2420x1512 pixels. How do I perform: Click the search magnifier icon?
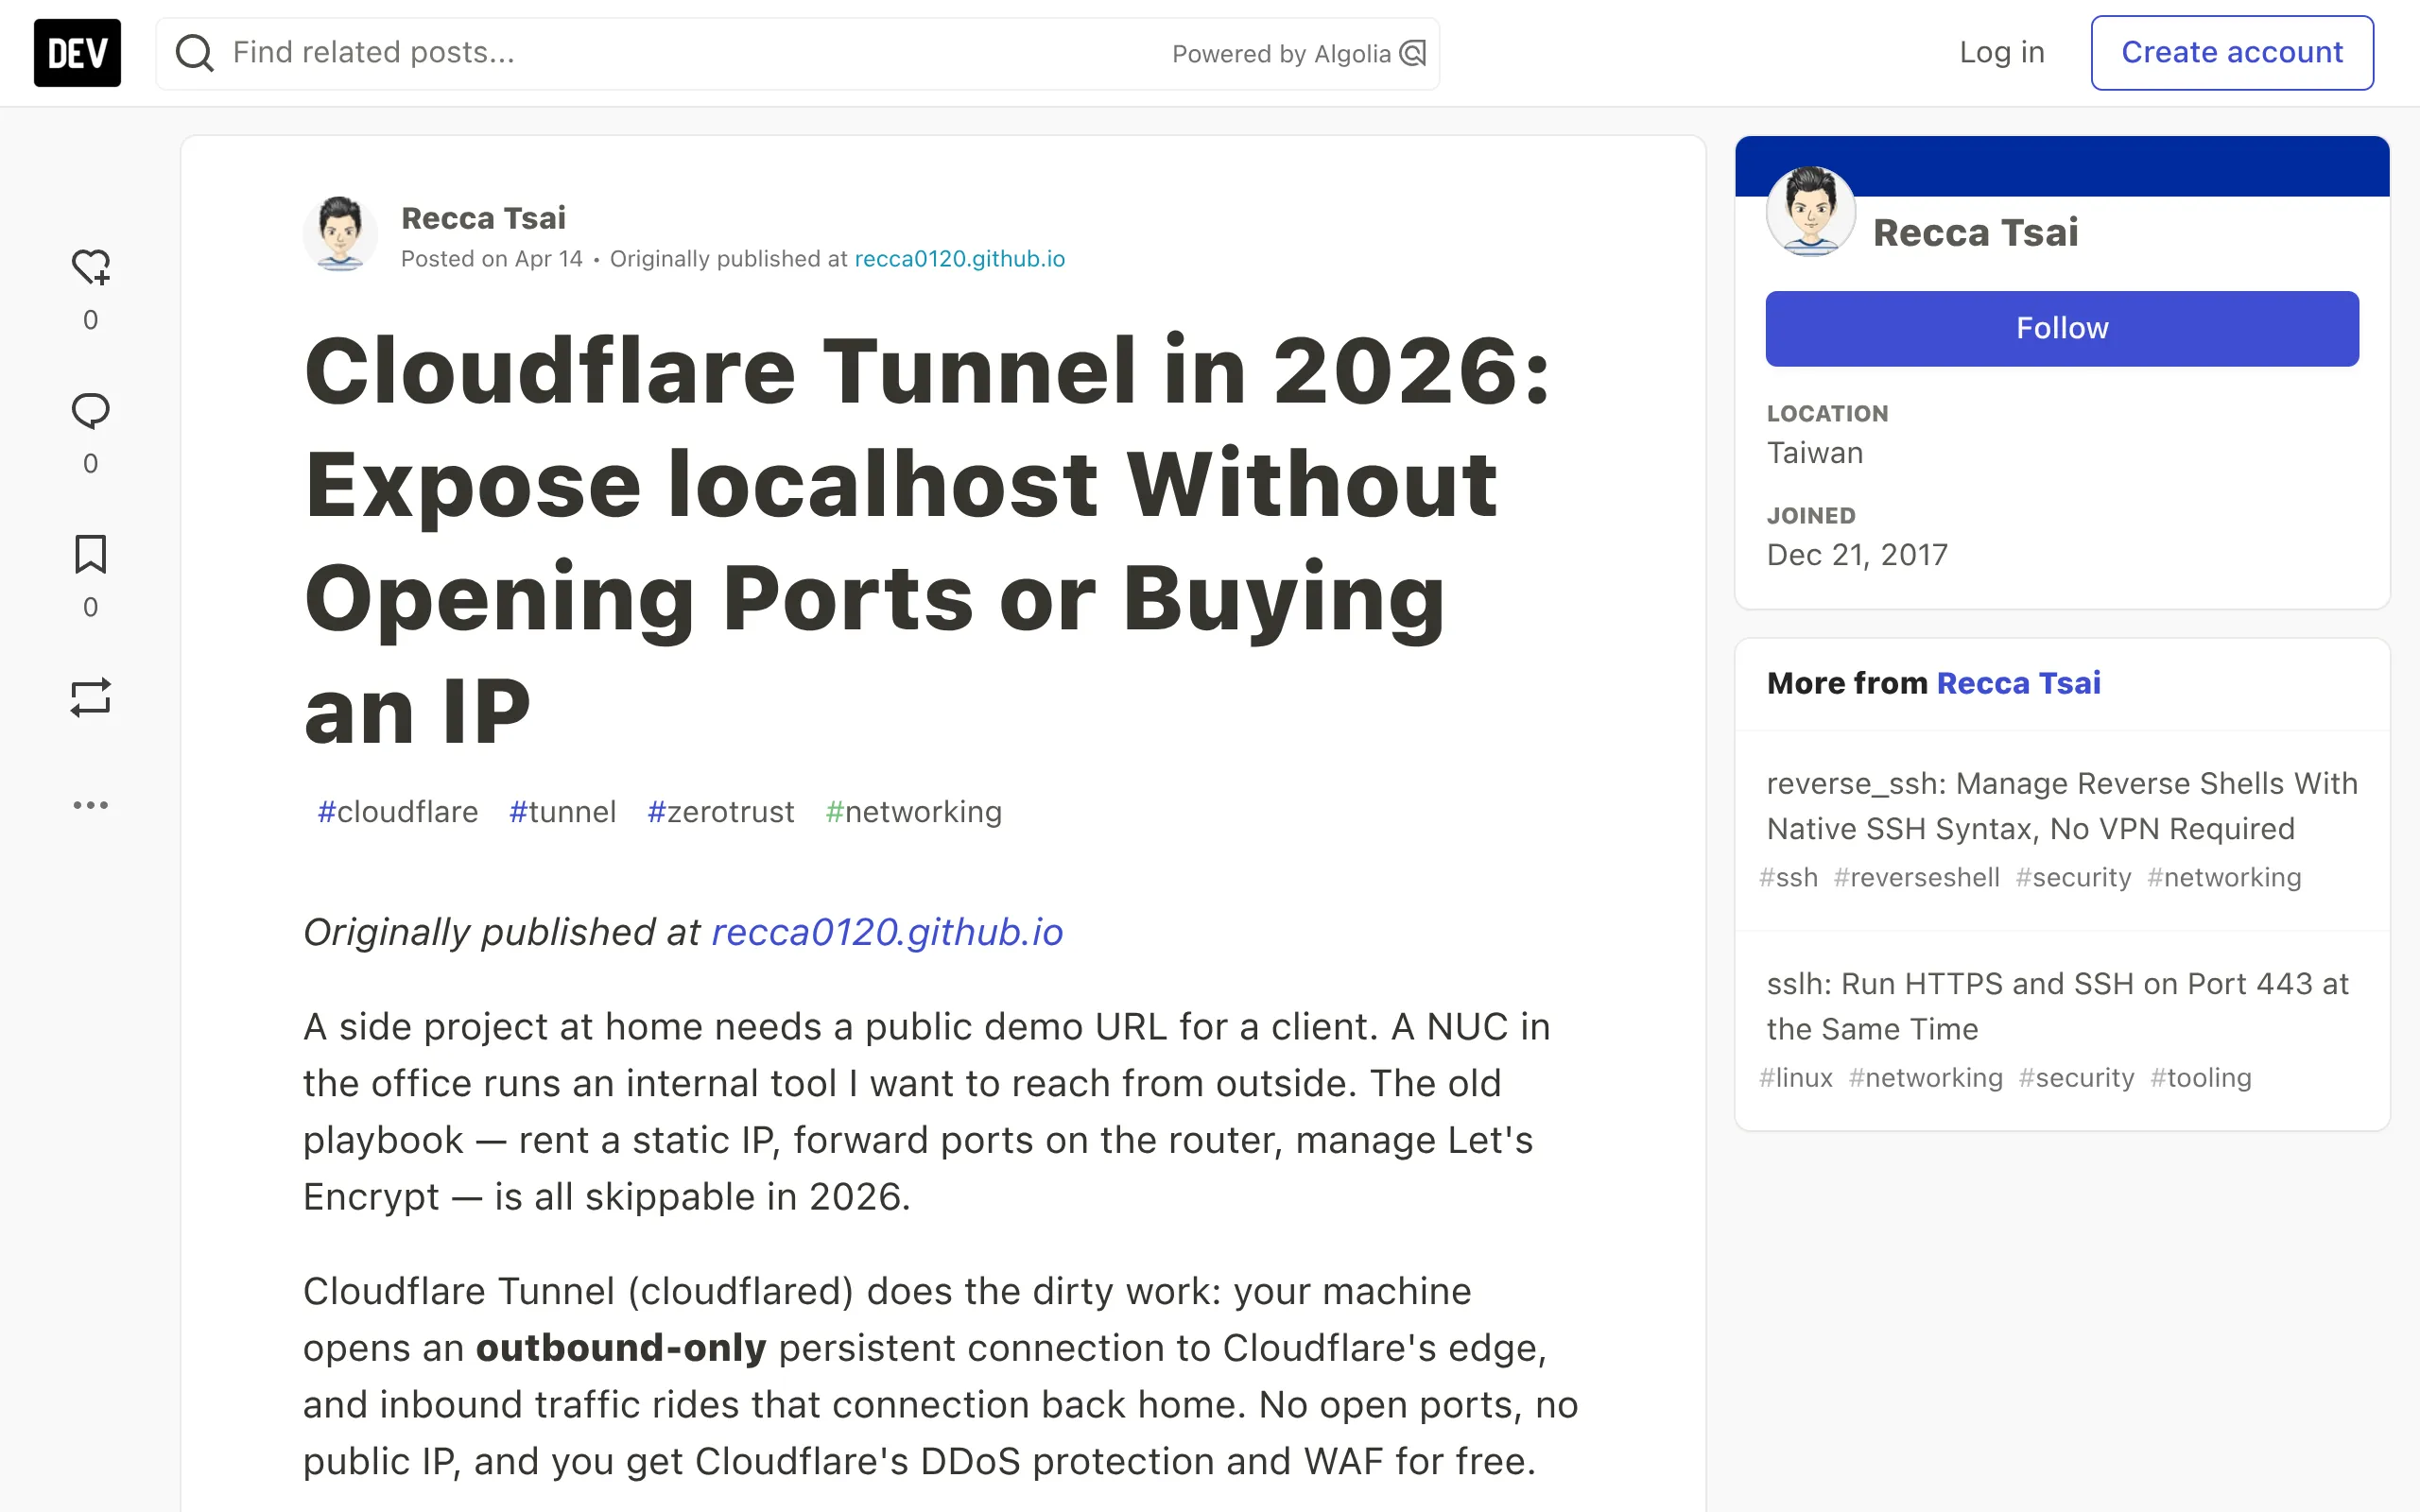pos(194,53)
